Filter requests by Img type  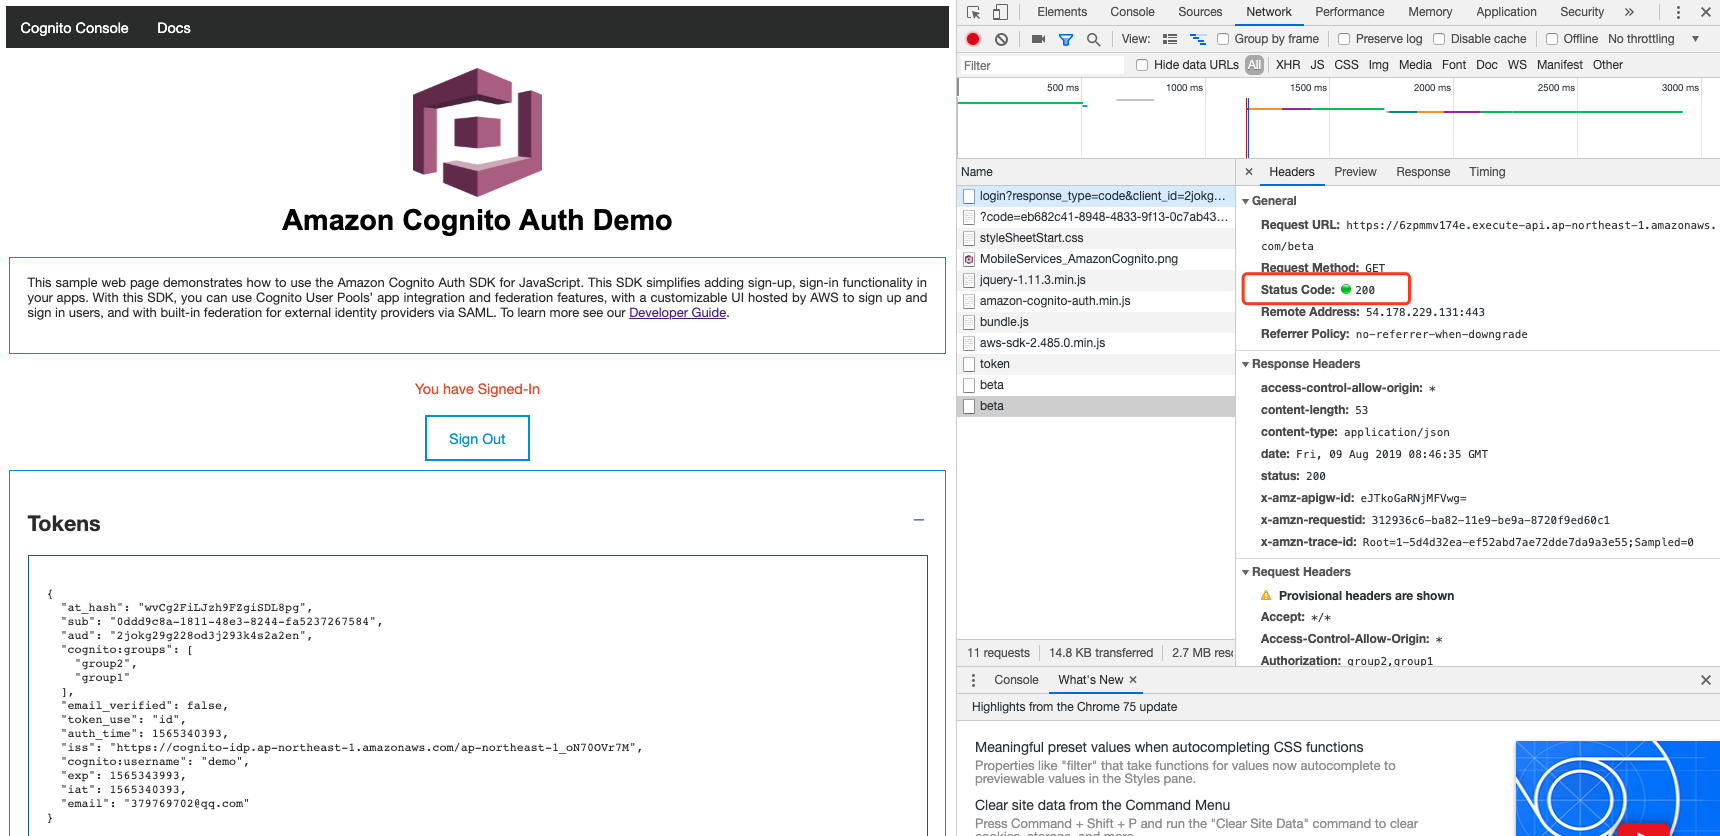coord(1378,65)
